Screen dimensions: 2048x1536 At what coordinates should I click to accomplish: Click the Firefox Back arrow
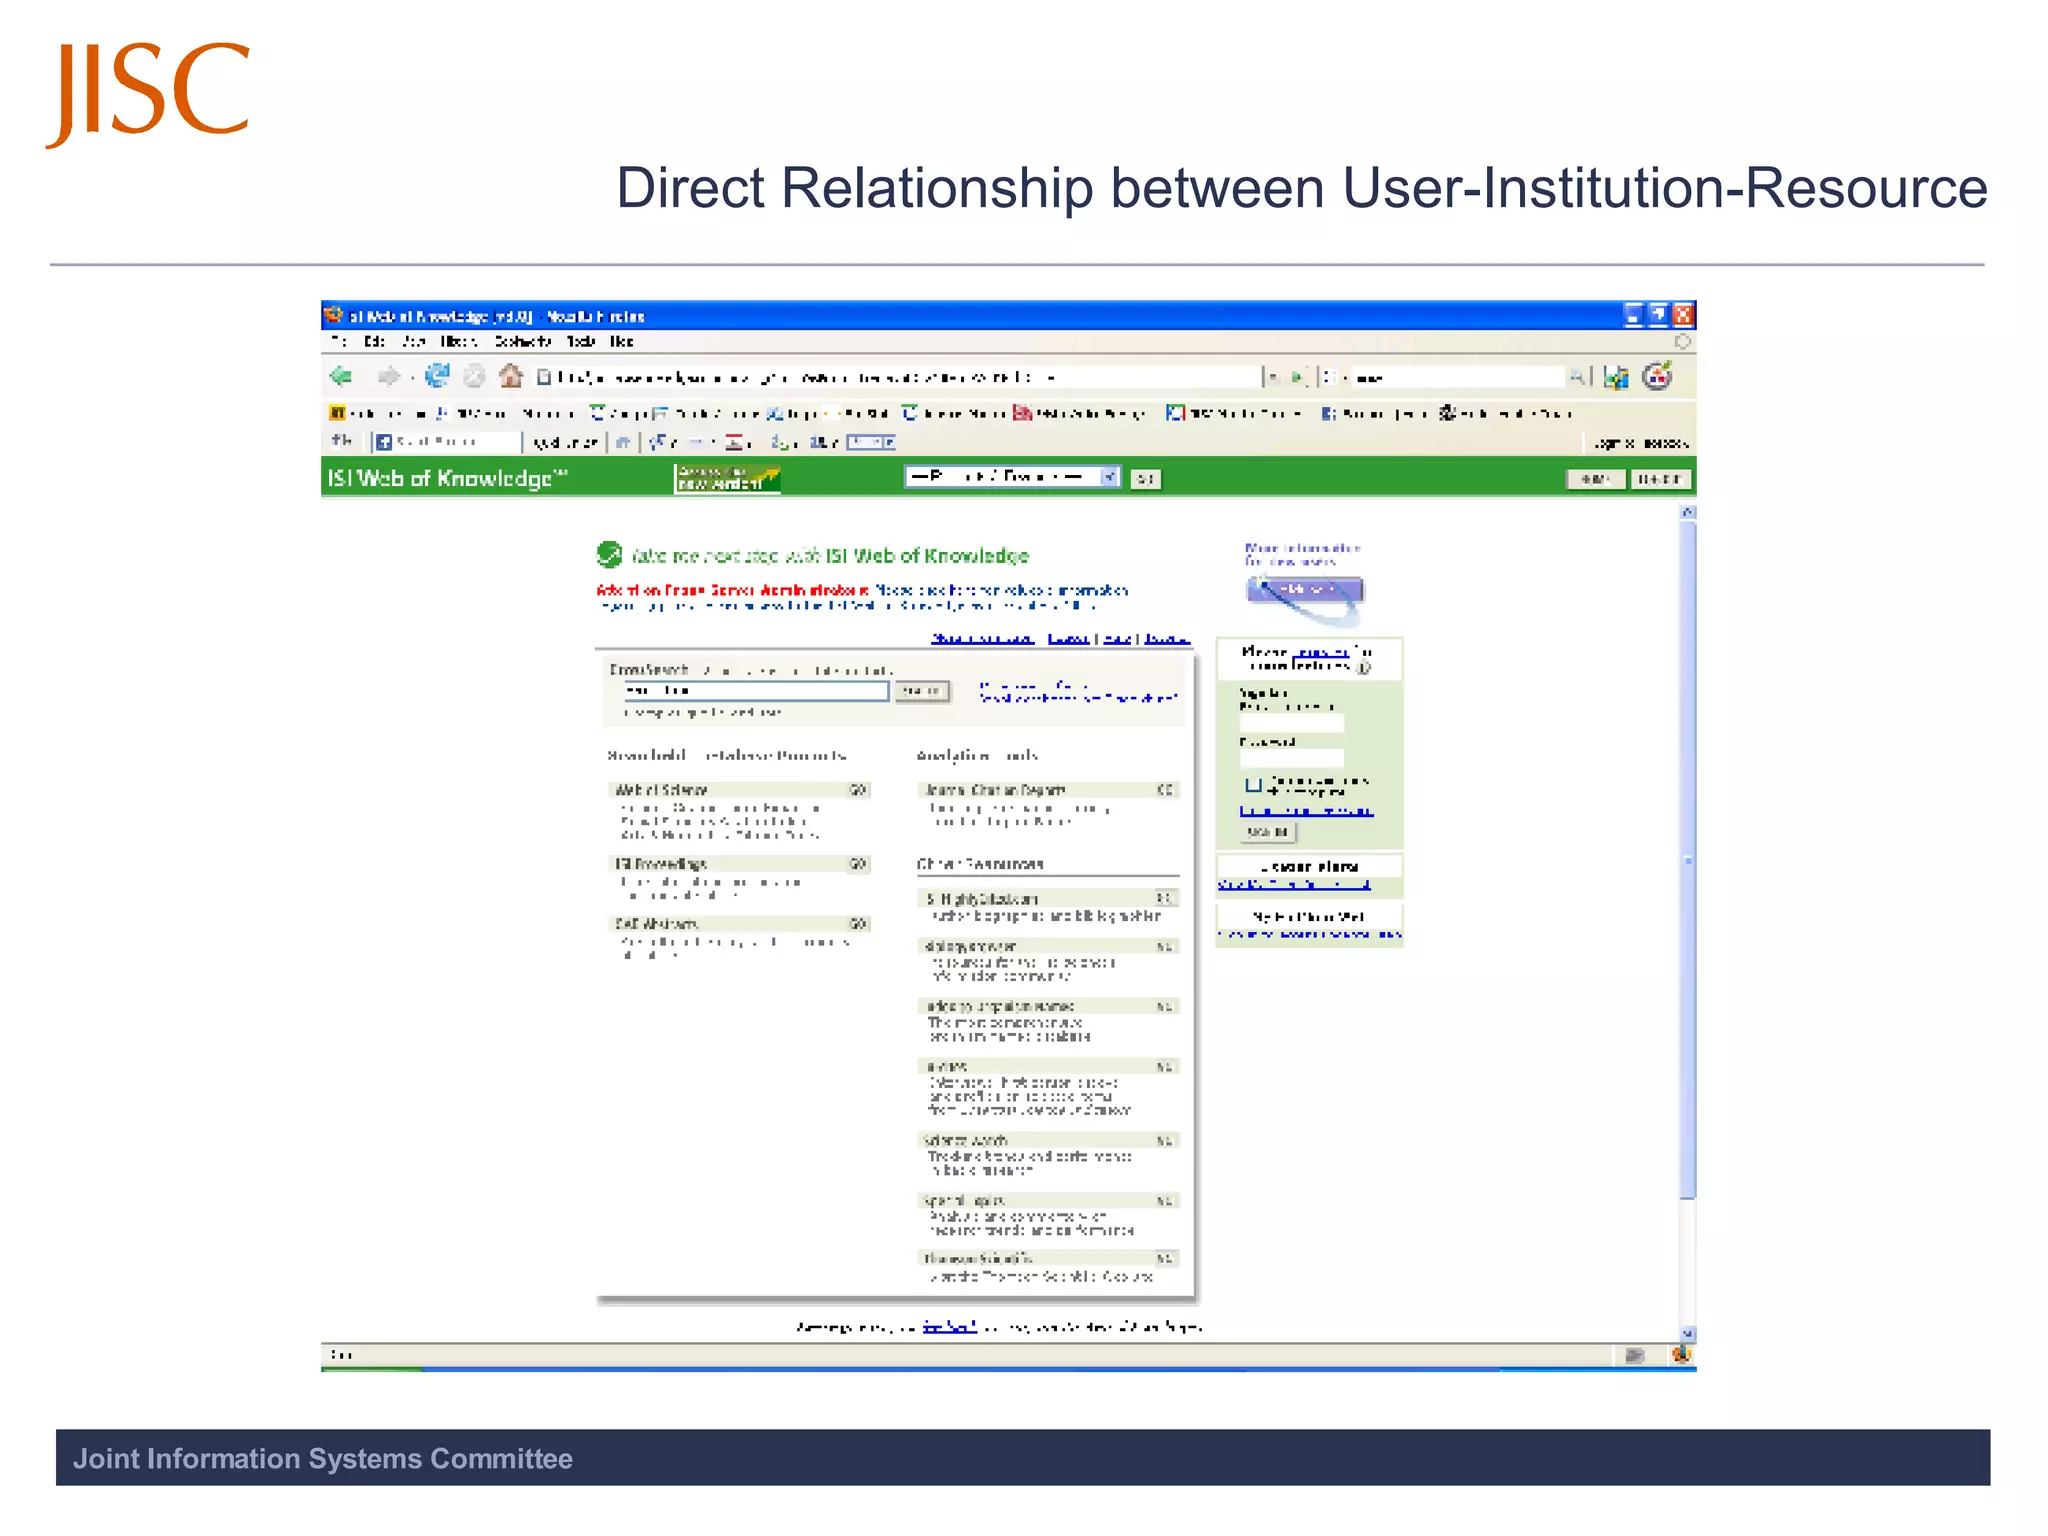[x=341, y=376]
